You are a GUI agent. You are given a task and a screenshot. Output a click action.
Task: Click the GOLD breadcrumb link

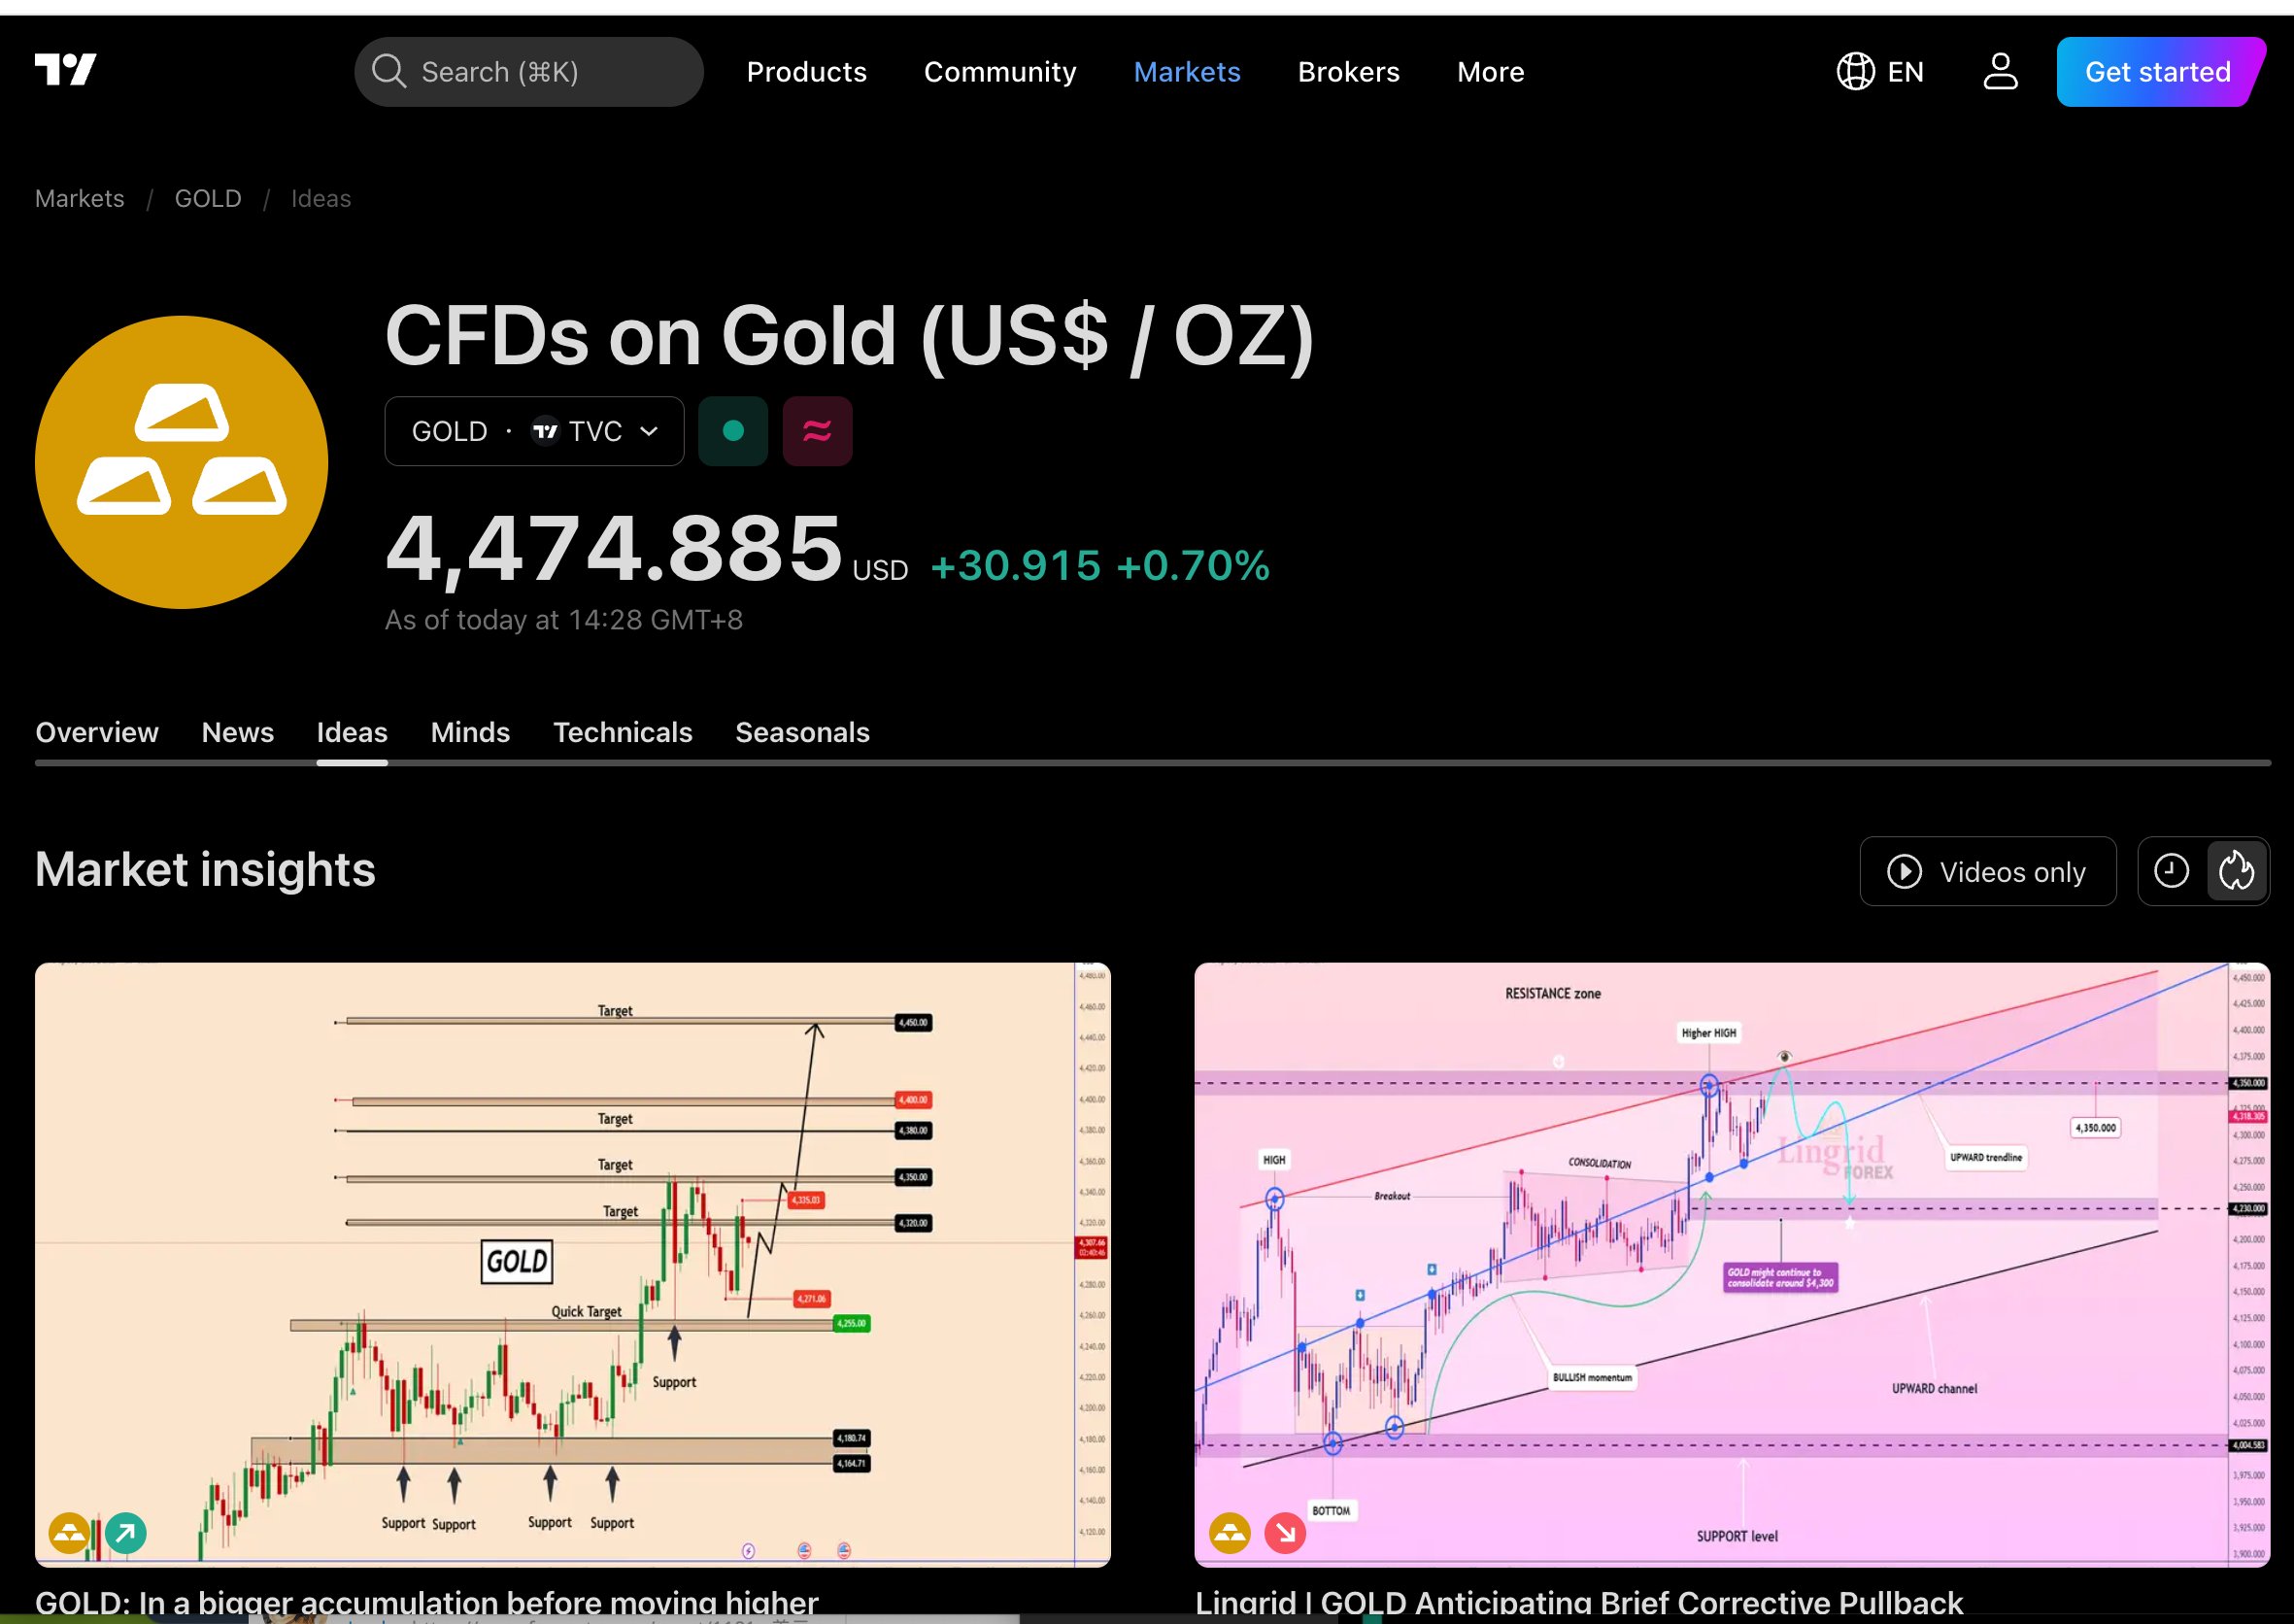pos(208,198)
